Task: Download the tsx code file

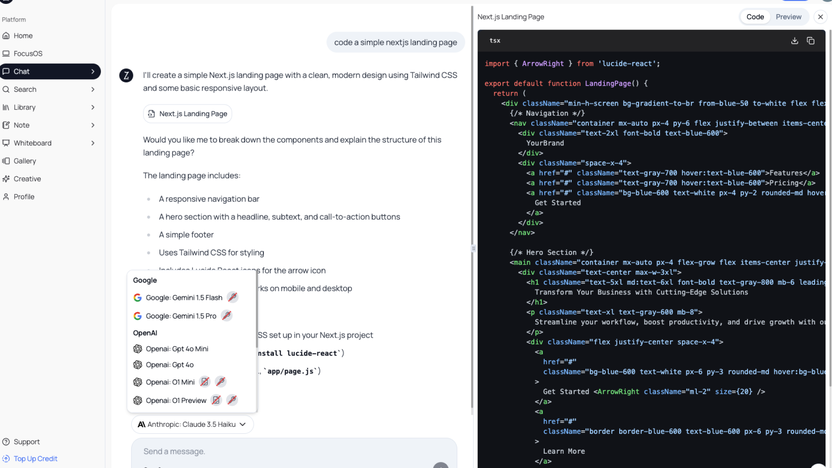Action: point(794,41)
